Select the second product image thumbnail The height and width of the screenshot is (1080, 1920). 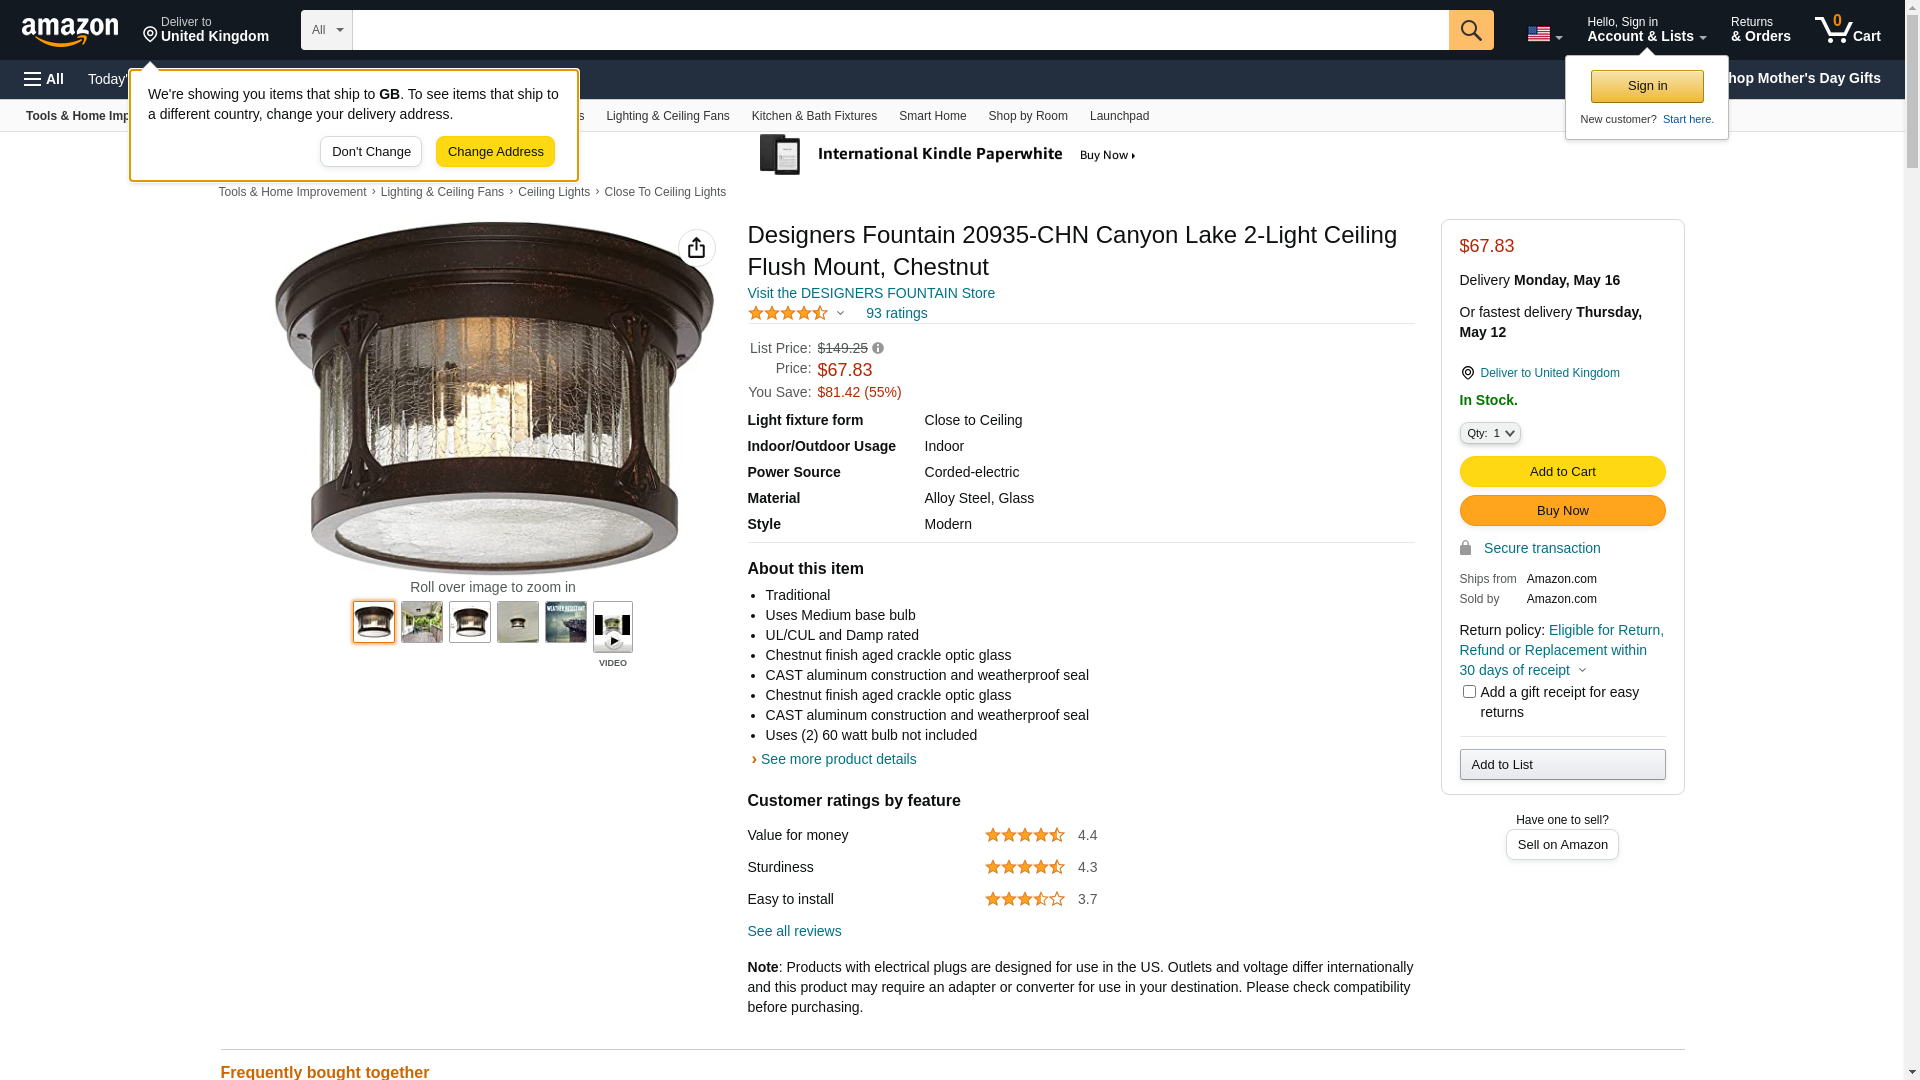coord(422,622)
